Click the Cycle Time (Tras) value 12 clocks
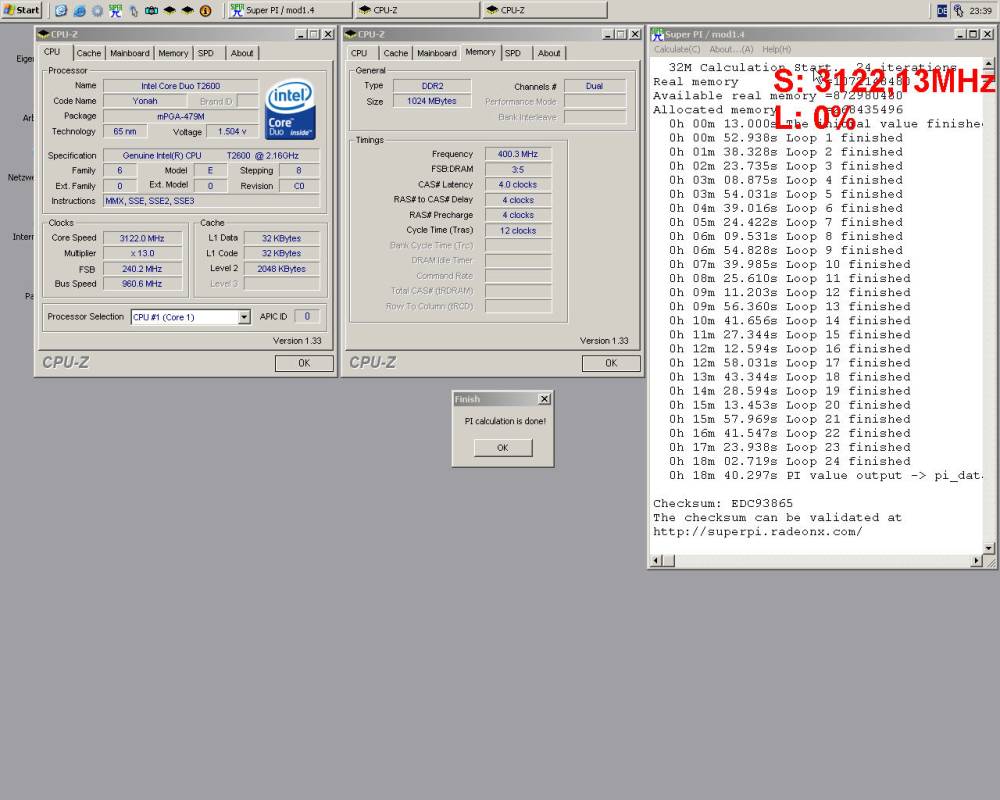The width and height of the screenshot is (1000, 800). [518, 230]
